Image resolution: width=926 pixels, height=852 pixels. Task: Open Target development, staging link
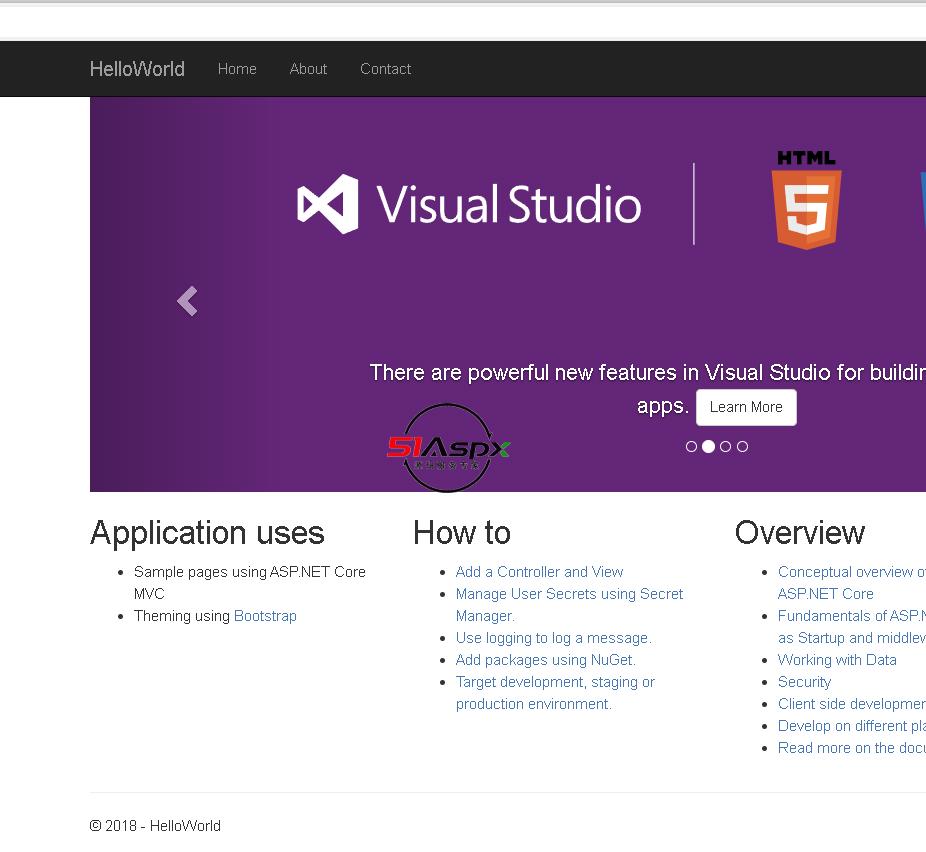(555, 693)
